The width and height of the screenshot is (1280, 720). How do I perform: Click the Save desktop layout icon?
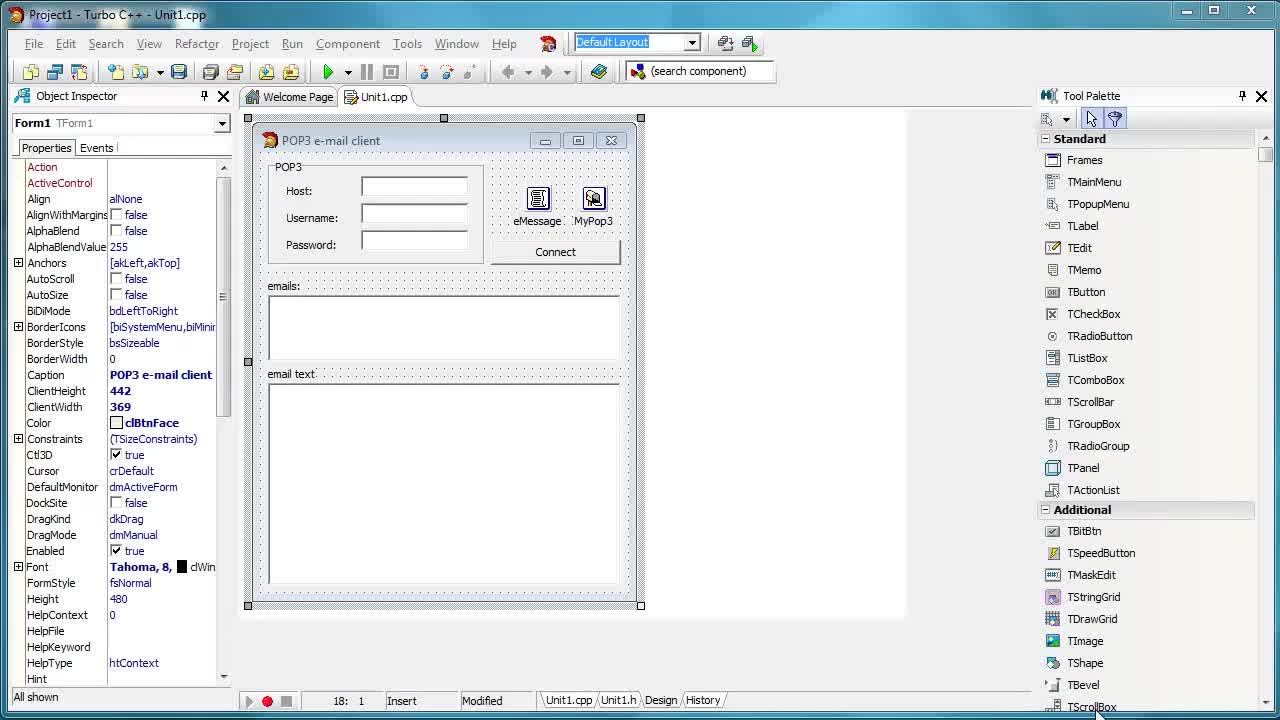[x=725, y=43]
